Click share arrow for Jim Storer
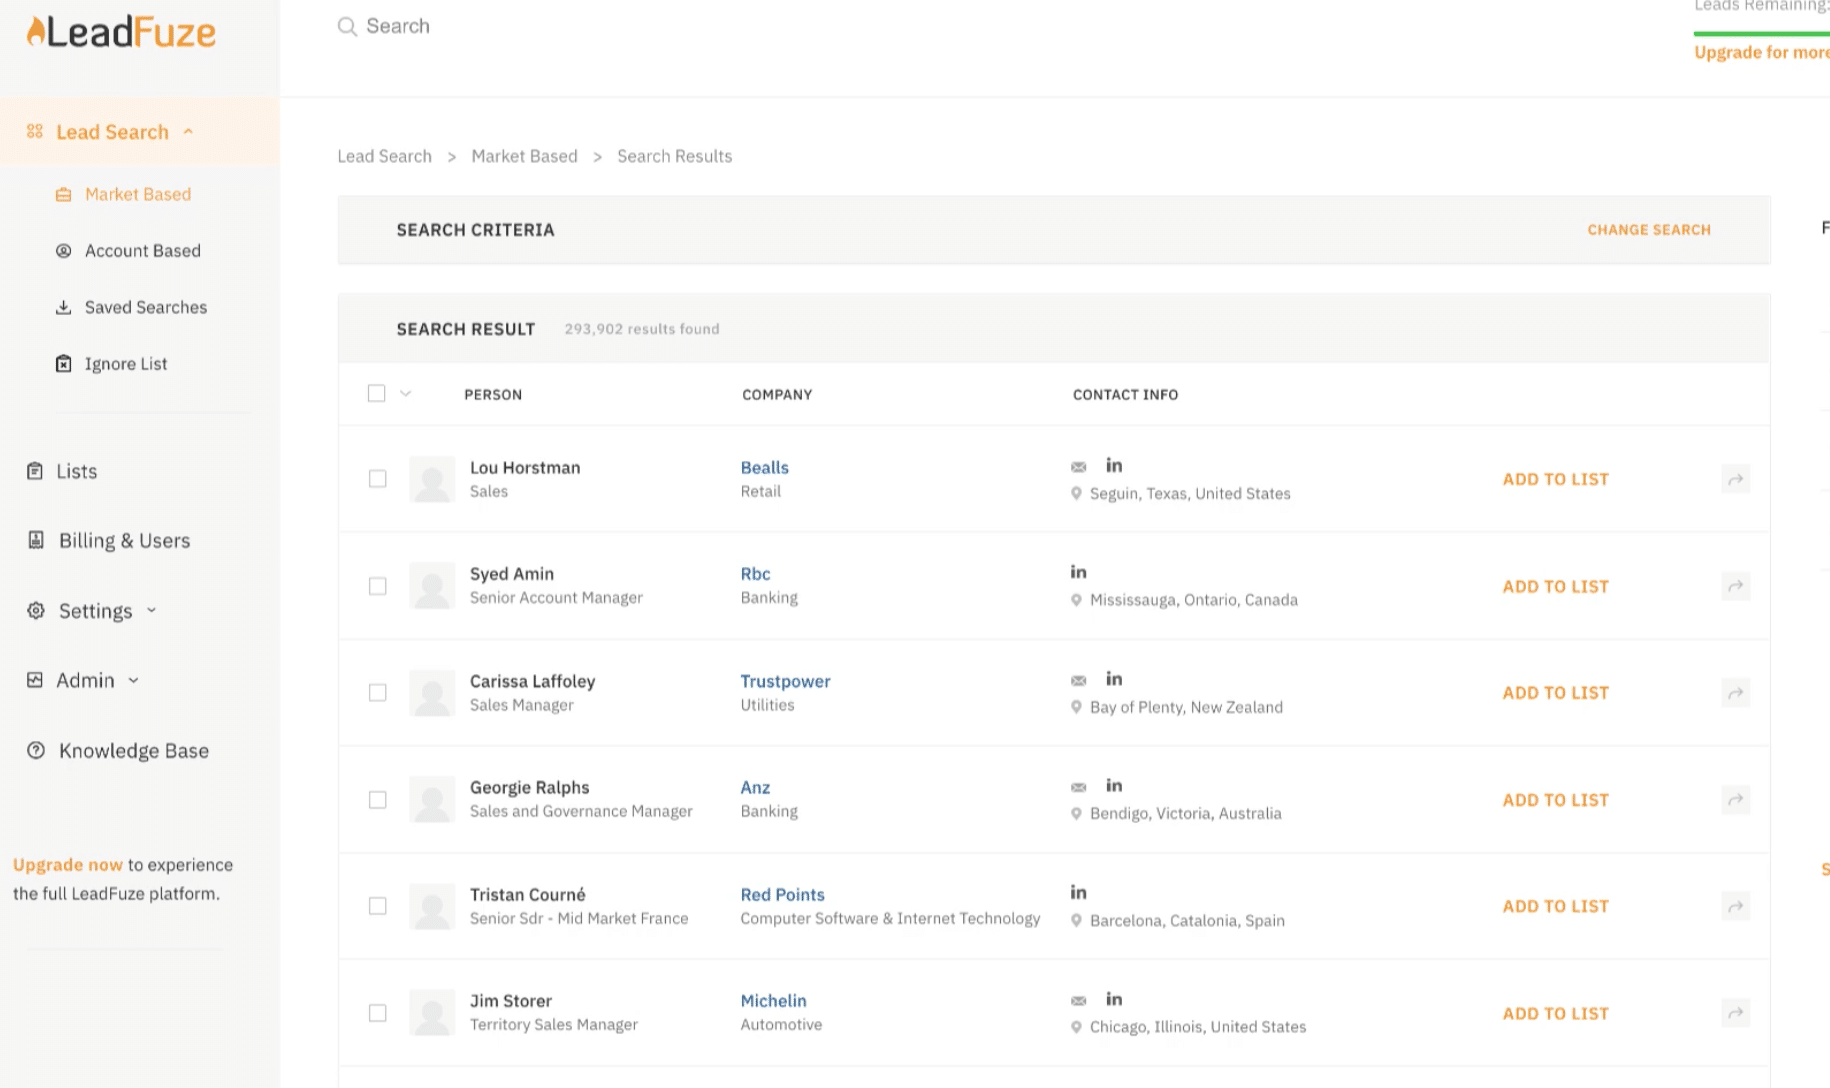Viewport: 1830px width, 1088px height. coord(1736,1013)
